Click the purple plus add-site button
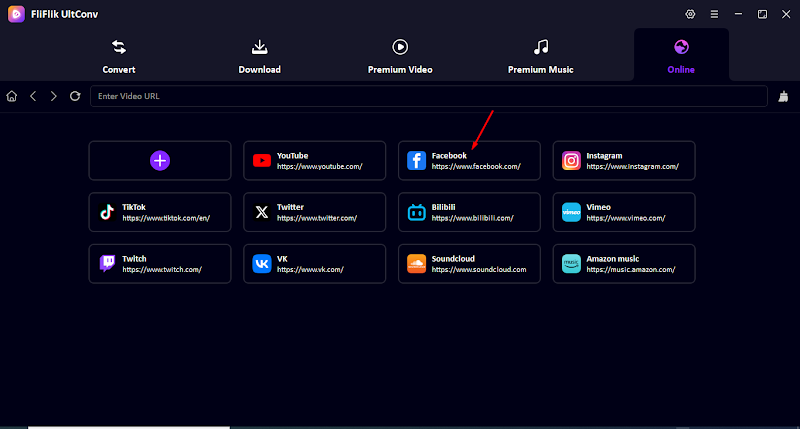 [160, 161]
